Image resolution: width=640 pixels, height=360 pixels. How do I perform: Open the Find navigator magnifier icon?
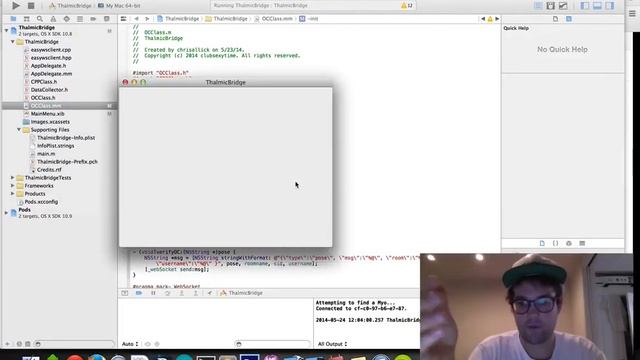click(x=40, y=19)
